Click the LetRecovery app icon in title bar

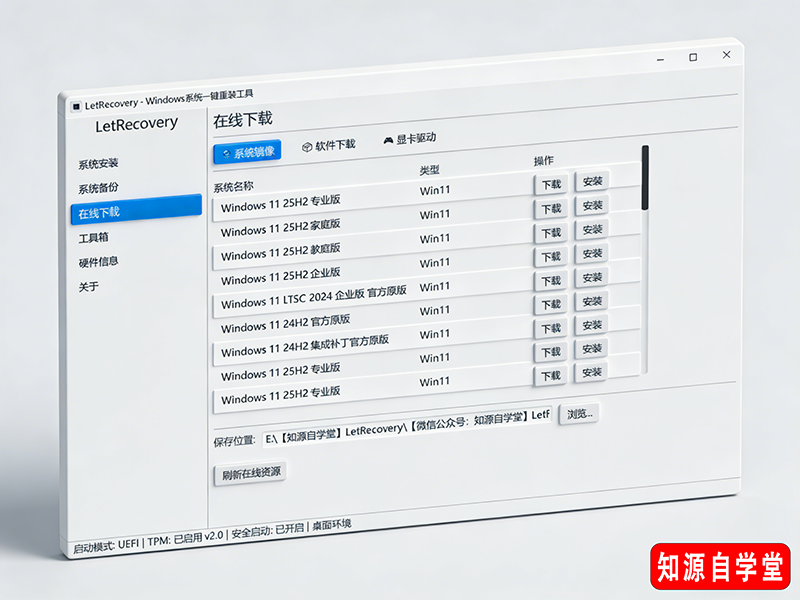[x=75, y=105]
